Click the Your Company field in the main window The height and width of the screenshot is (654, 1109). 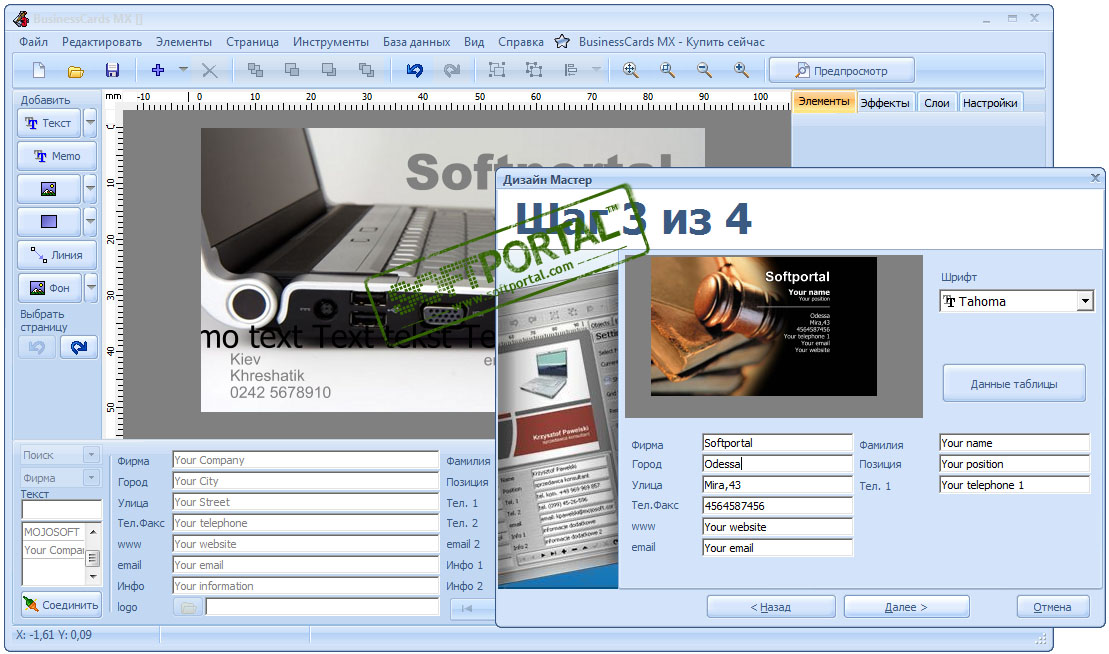pyautogui.click(x=306, y=460)
